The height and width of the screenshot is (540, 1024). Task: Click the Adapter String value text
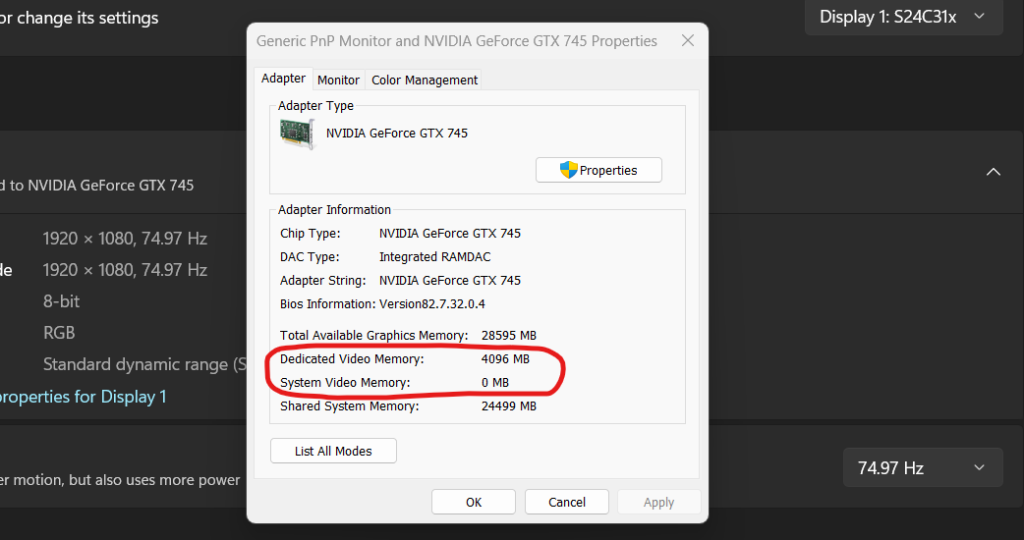450,280
